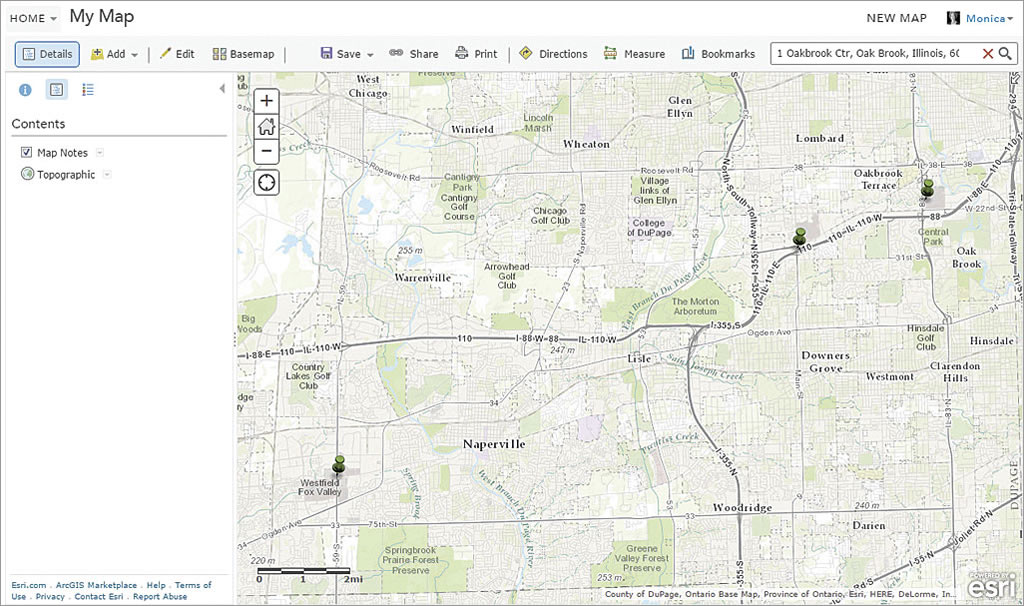
Task: Open the Contact Esri link
Action: point(99,596)
